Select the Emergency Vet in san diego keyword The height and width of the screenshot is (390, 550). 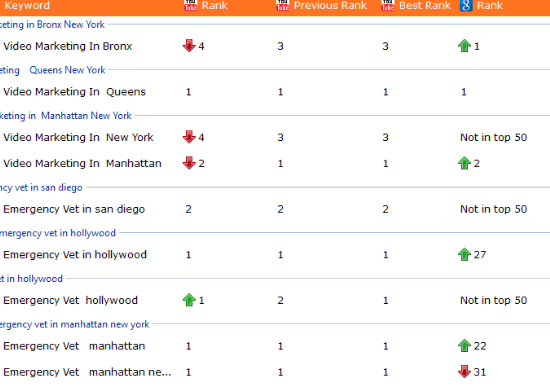click(x=74, y=209)
